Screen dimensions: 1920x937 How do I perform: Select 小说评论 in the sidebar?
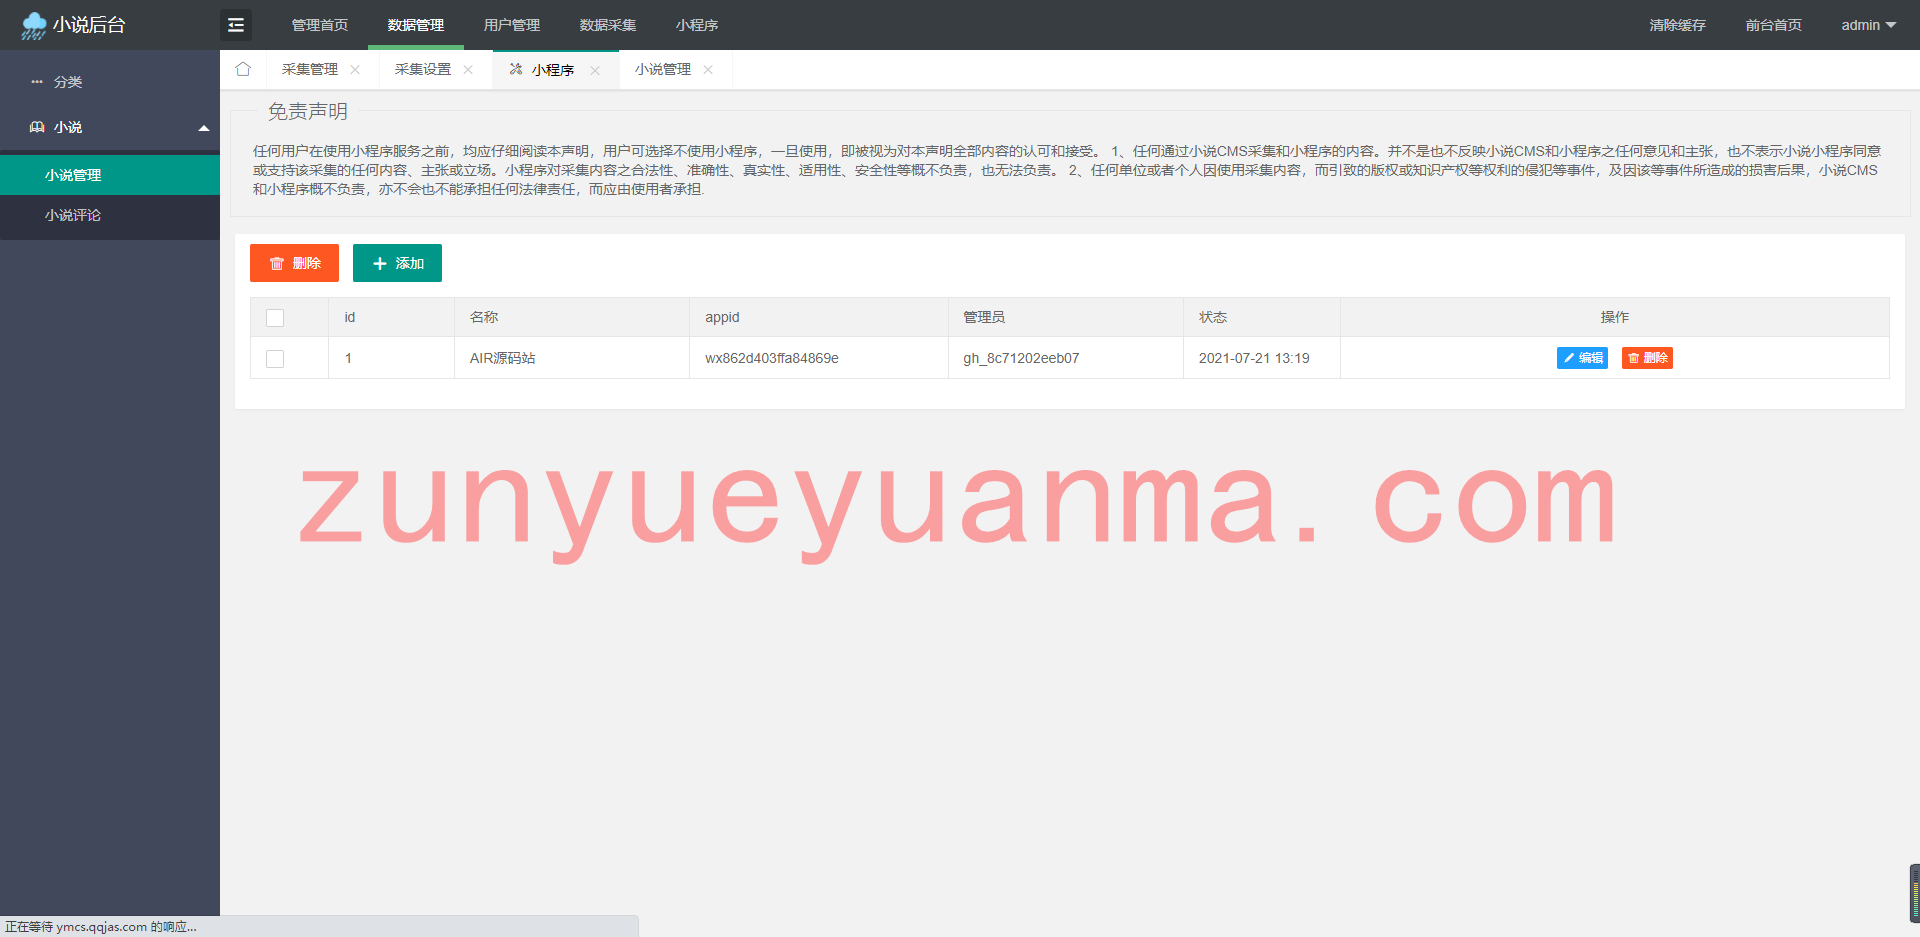110,215
